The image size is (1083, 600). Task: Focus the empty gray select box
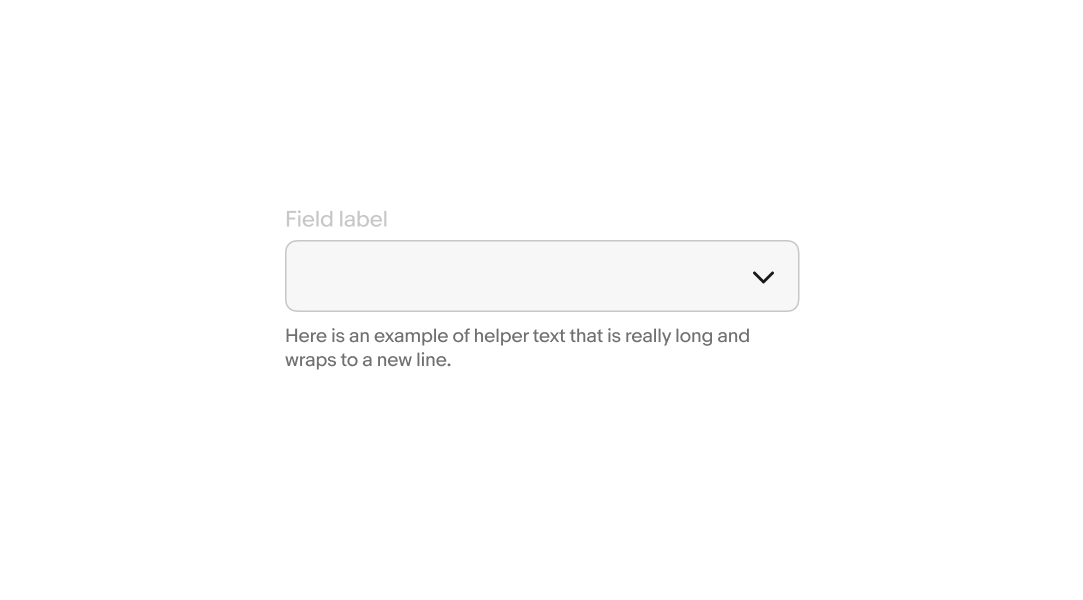click(542, 276)
